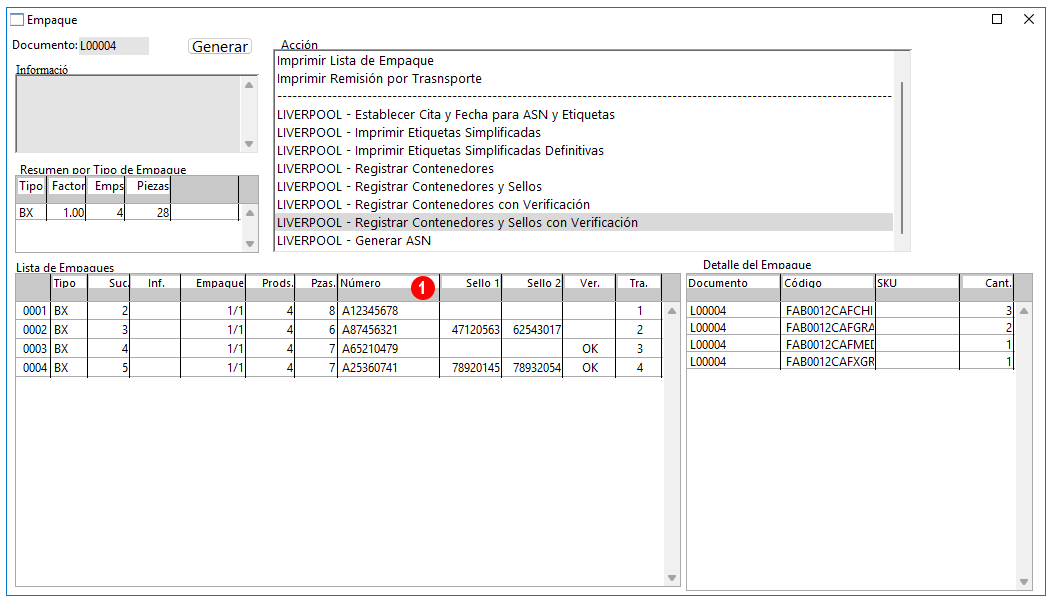Select packing row 0004
This screenshot has height=605, width=1052.
coord(339,368)
